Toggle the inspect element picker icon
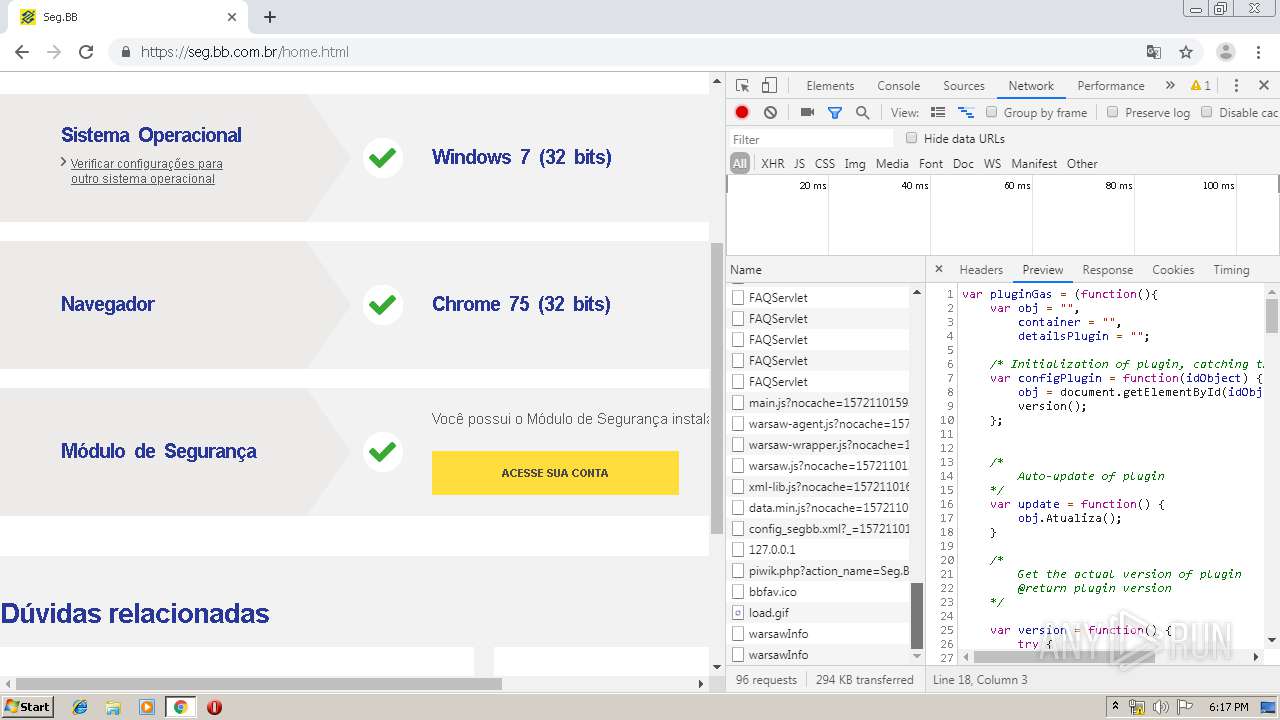The height and width of the screenshot is (720, 1280). click(x=742, y=86)
